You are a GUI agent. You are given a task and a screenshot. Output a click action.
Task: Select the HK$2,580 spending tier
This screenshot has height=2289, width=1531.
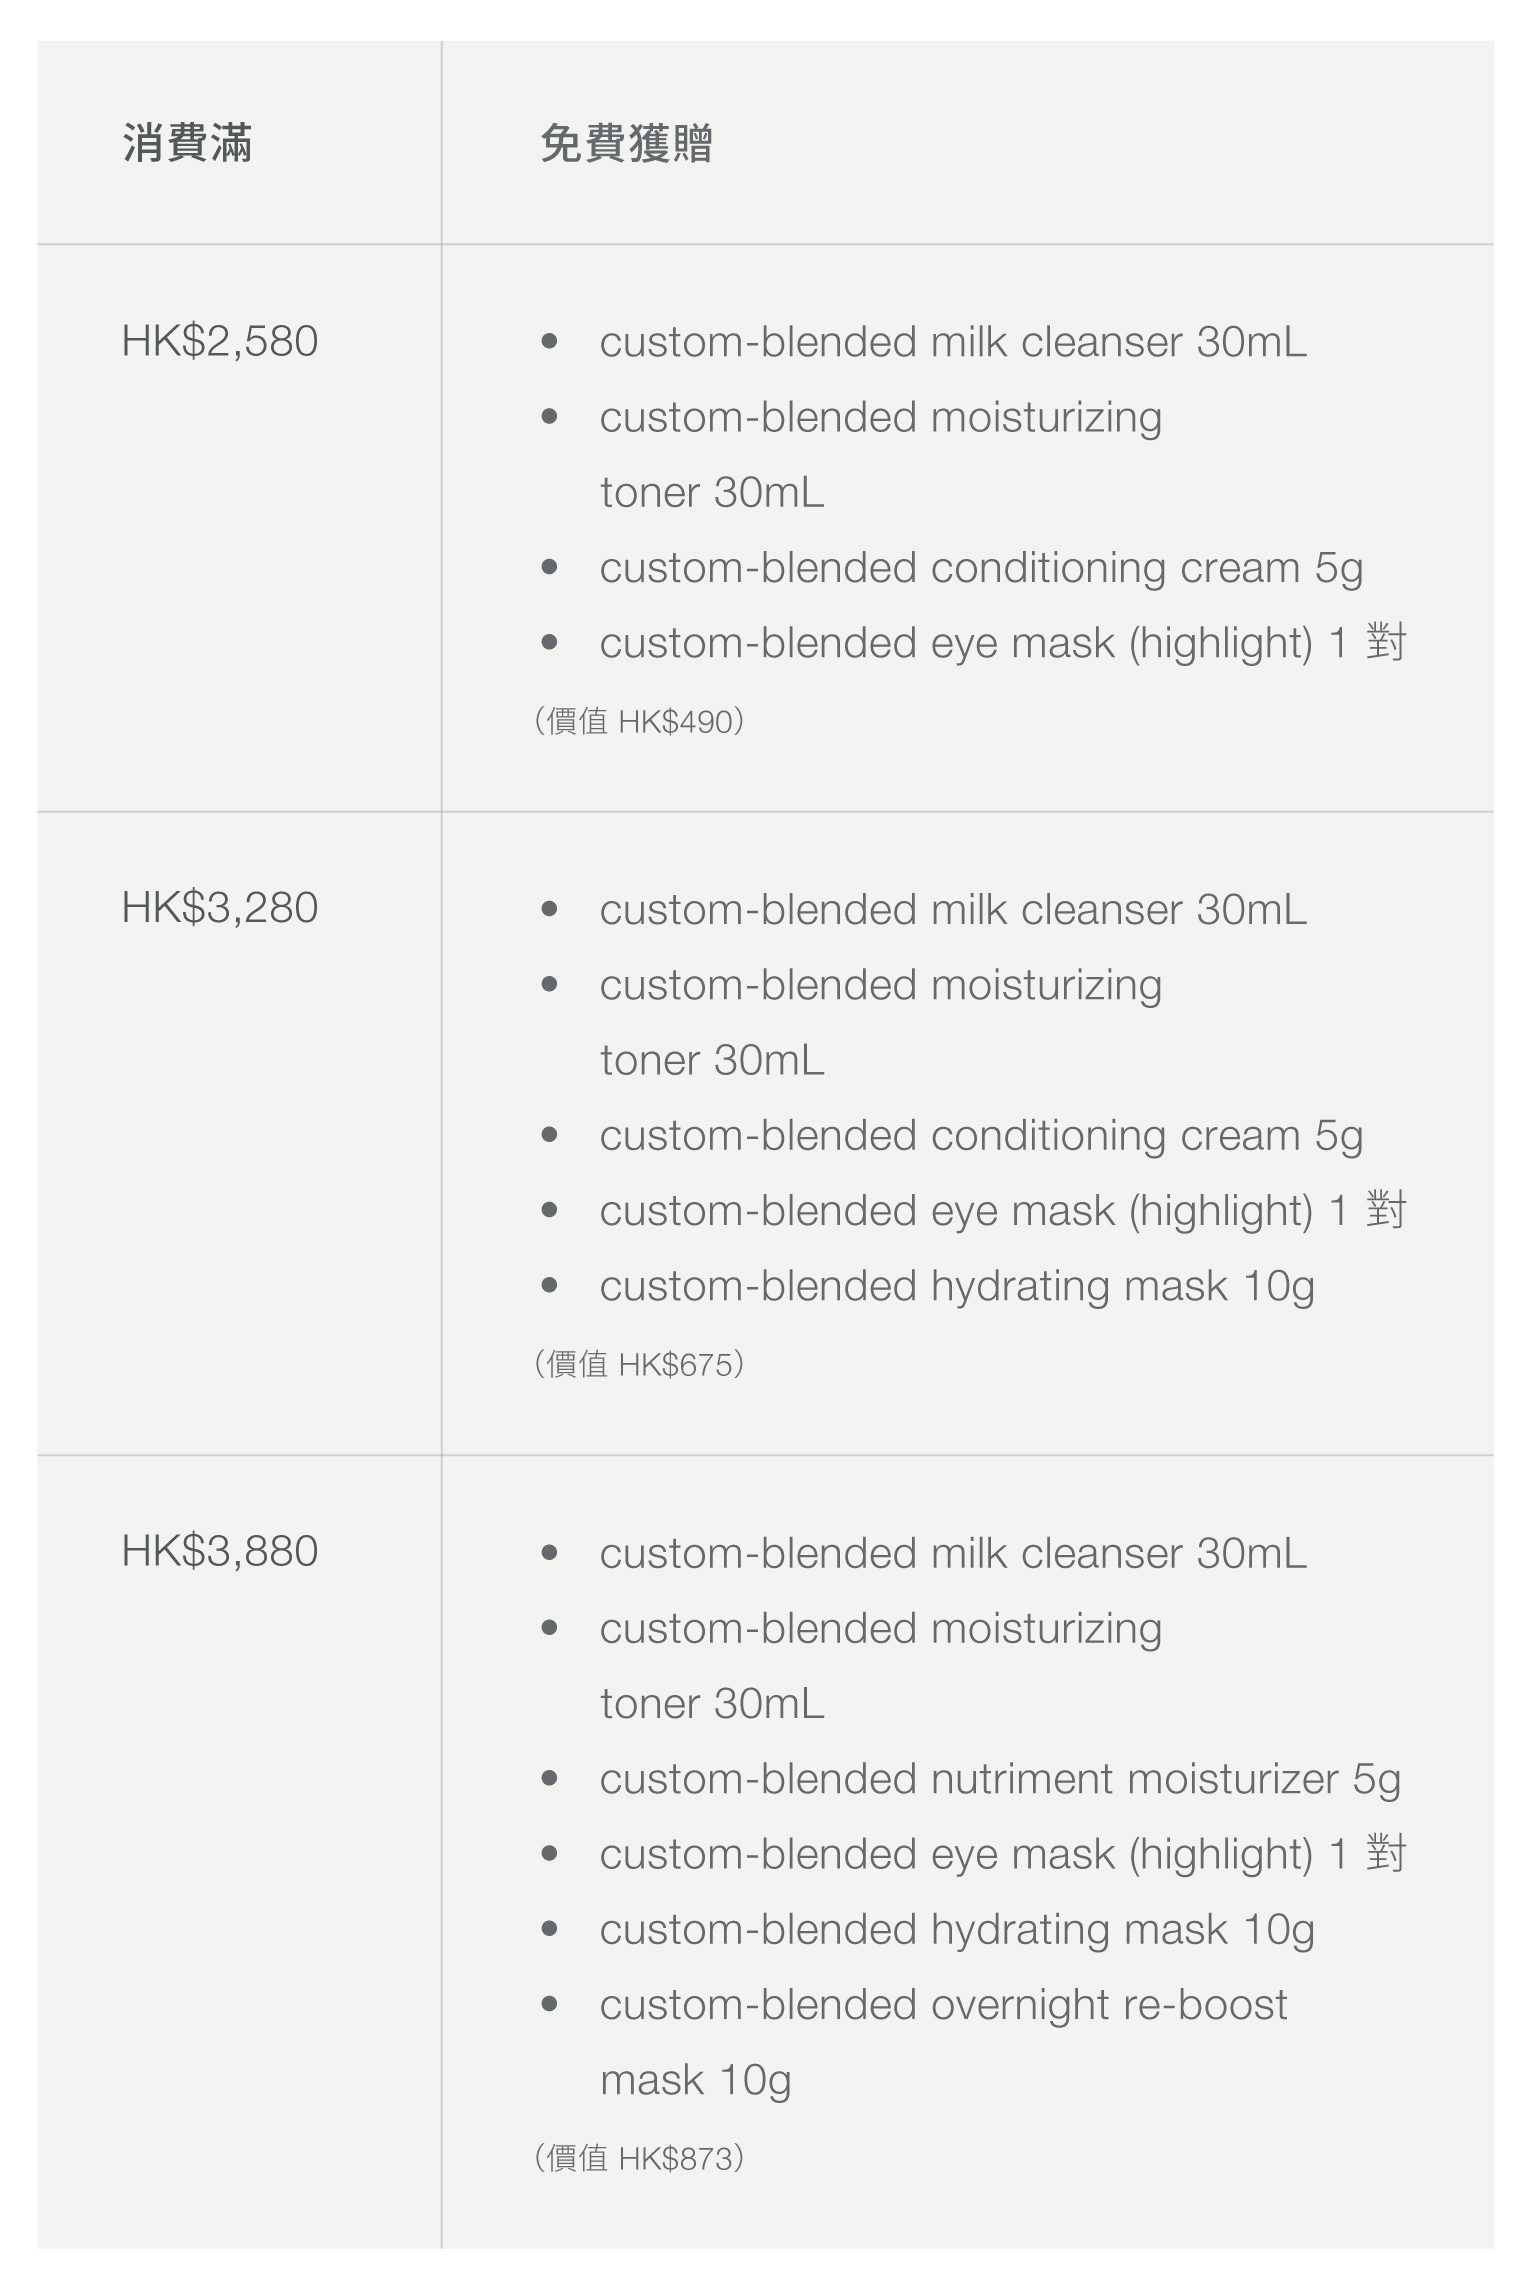tap(220, 341)
